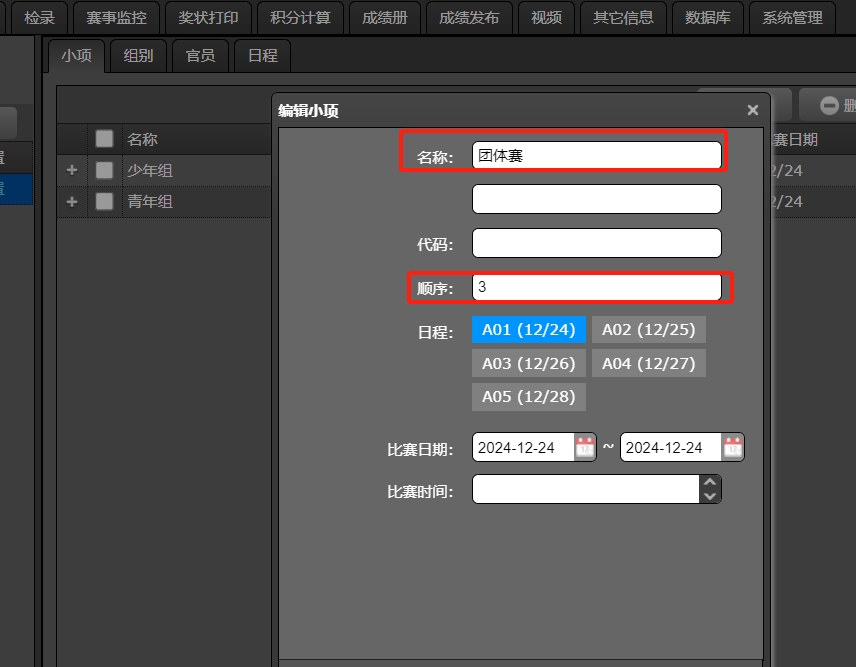Click the 代码 input field
856x667 pixels.
[x=596, y=243]
